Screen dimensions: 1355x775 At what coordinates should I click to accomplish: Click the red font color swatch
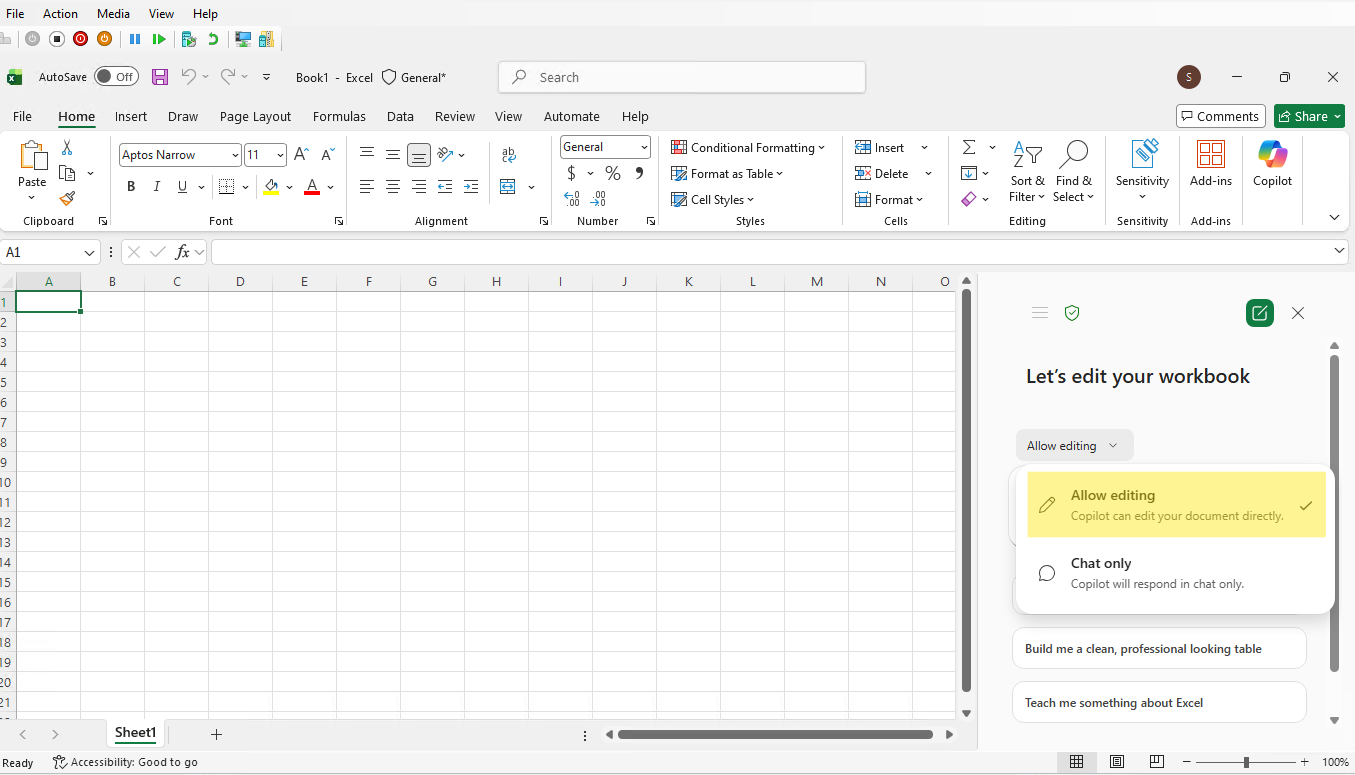312,187
